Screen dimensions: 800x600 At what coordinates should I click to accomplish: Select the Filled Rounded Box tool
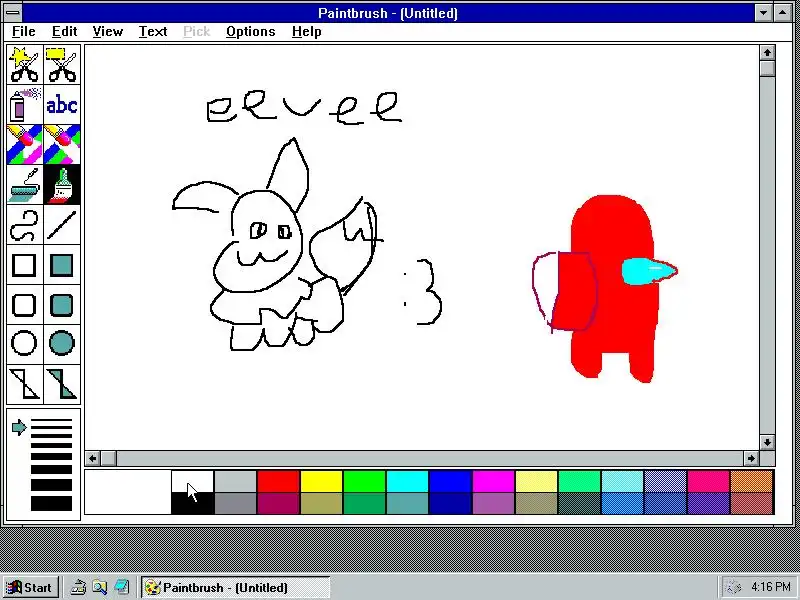click(62, 305)
